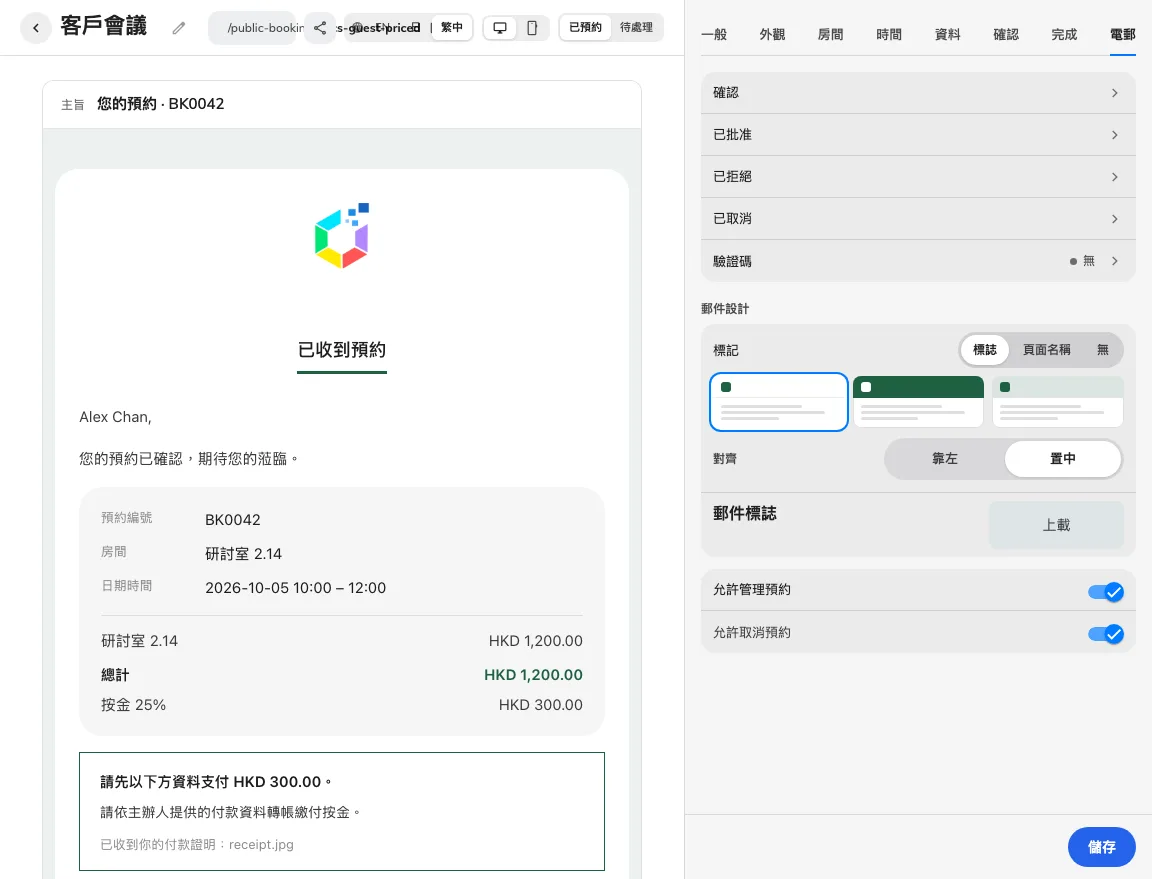Edit the 客戶會議 title with pencil icon

(x=179, y=28)
